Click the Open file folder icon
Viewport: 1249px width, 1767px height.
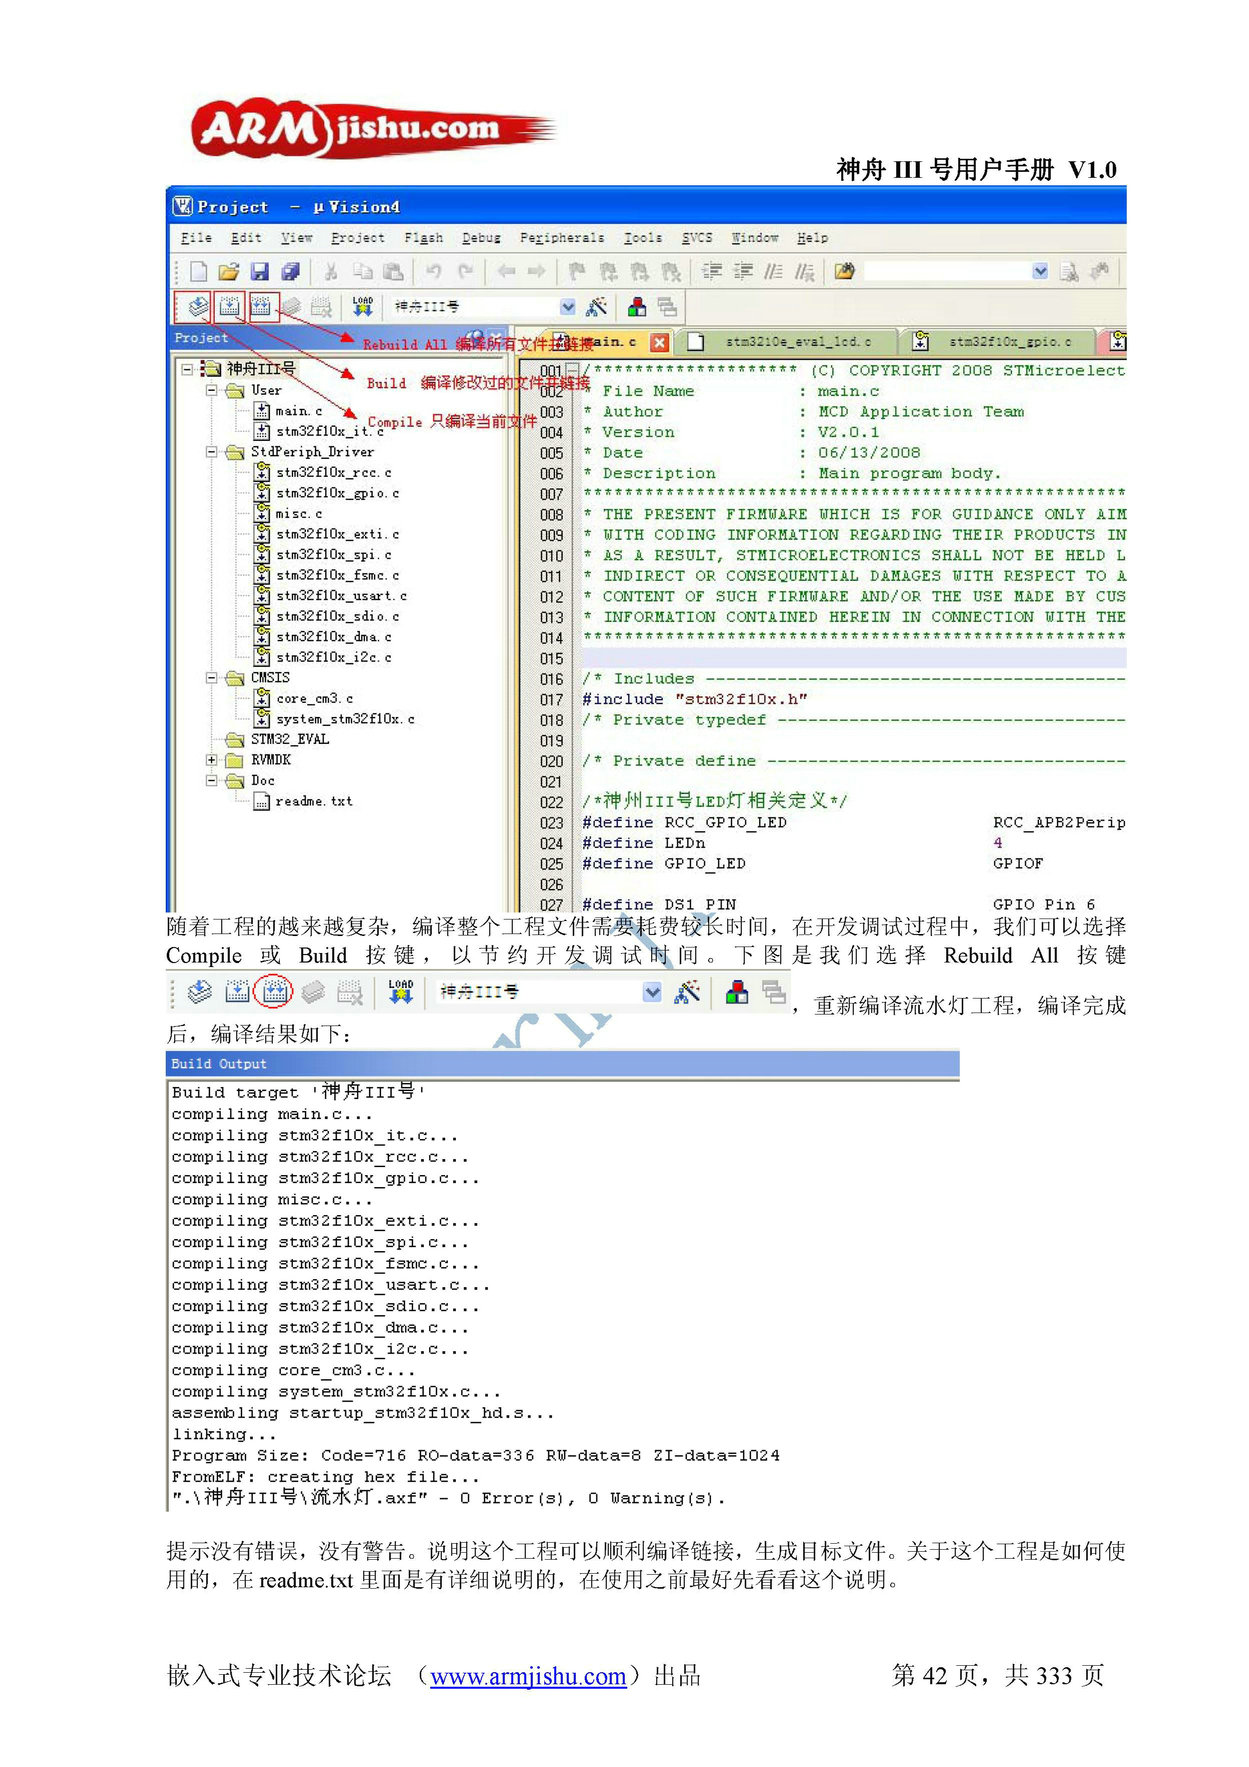228,272
